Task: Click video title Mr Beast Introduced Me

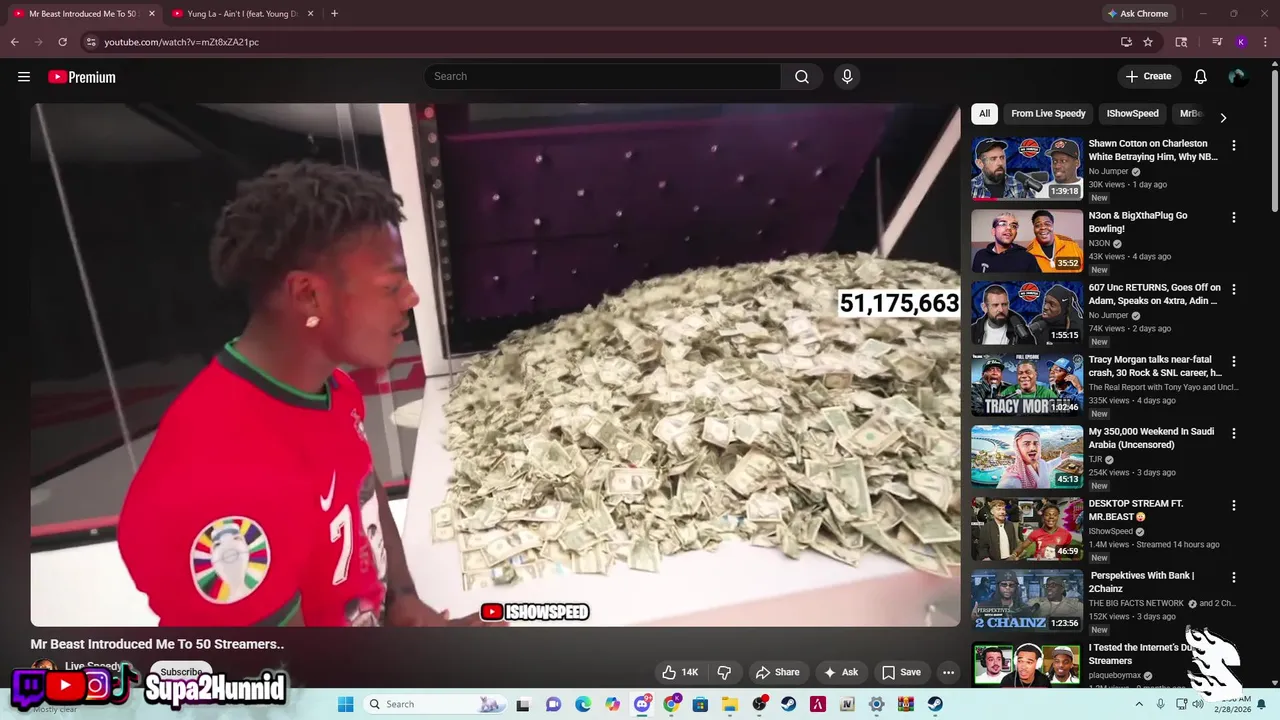Action: click(x=157, y=644)
